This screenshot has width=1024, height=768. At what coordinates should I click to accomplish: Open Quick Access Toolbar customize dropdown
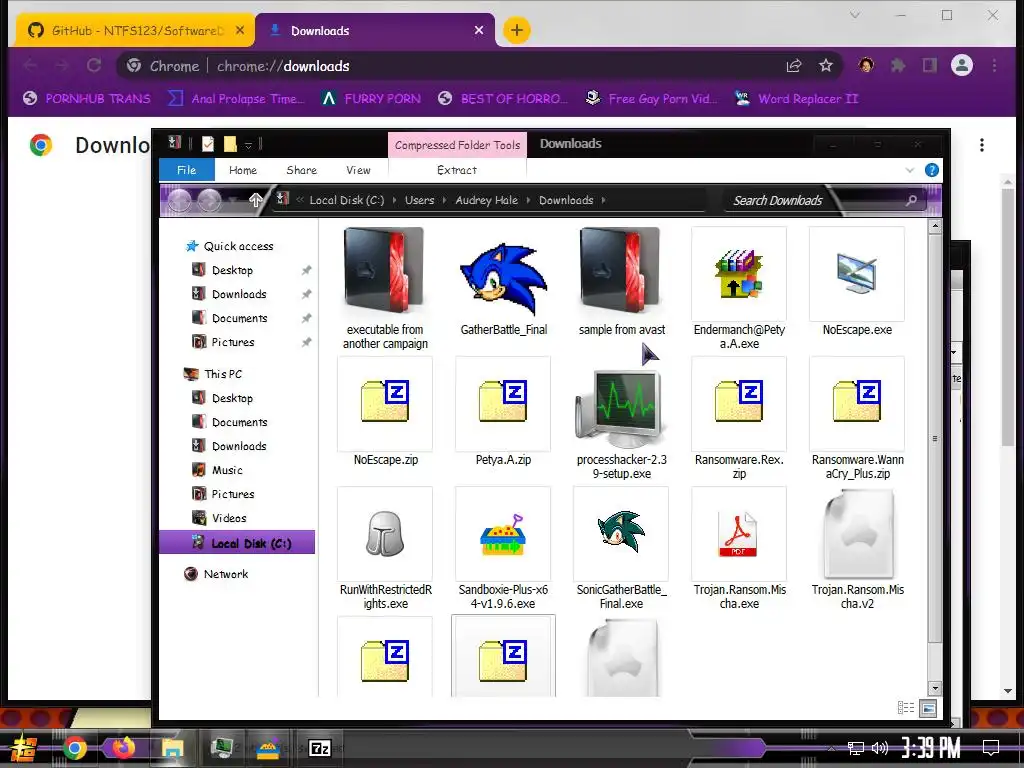(x=248, y=144)
